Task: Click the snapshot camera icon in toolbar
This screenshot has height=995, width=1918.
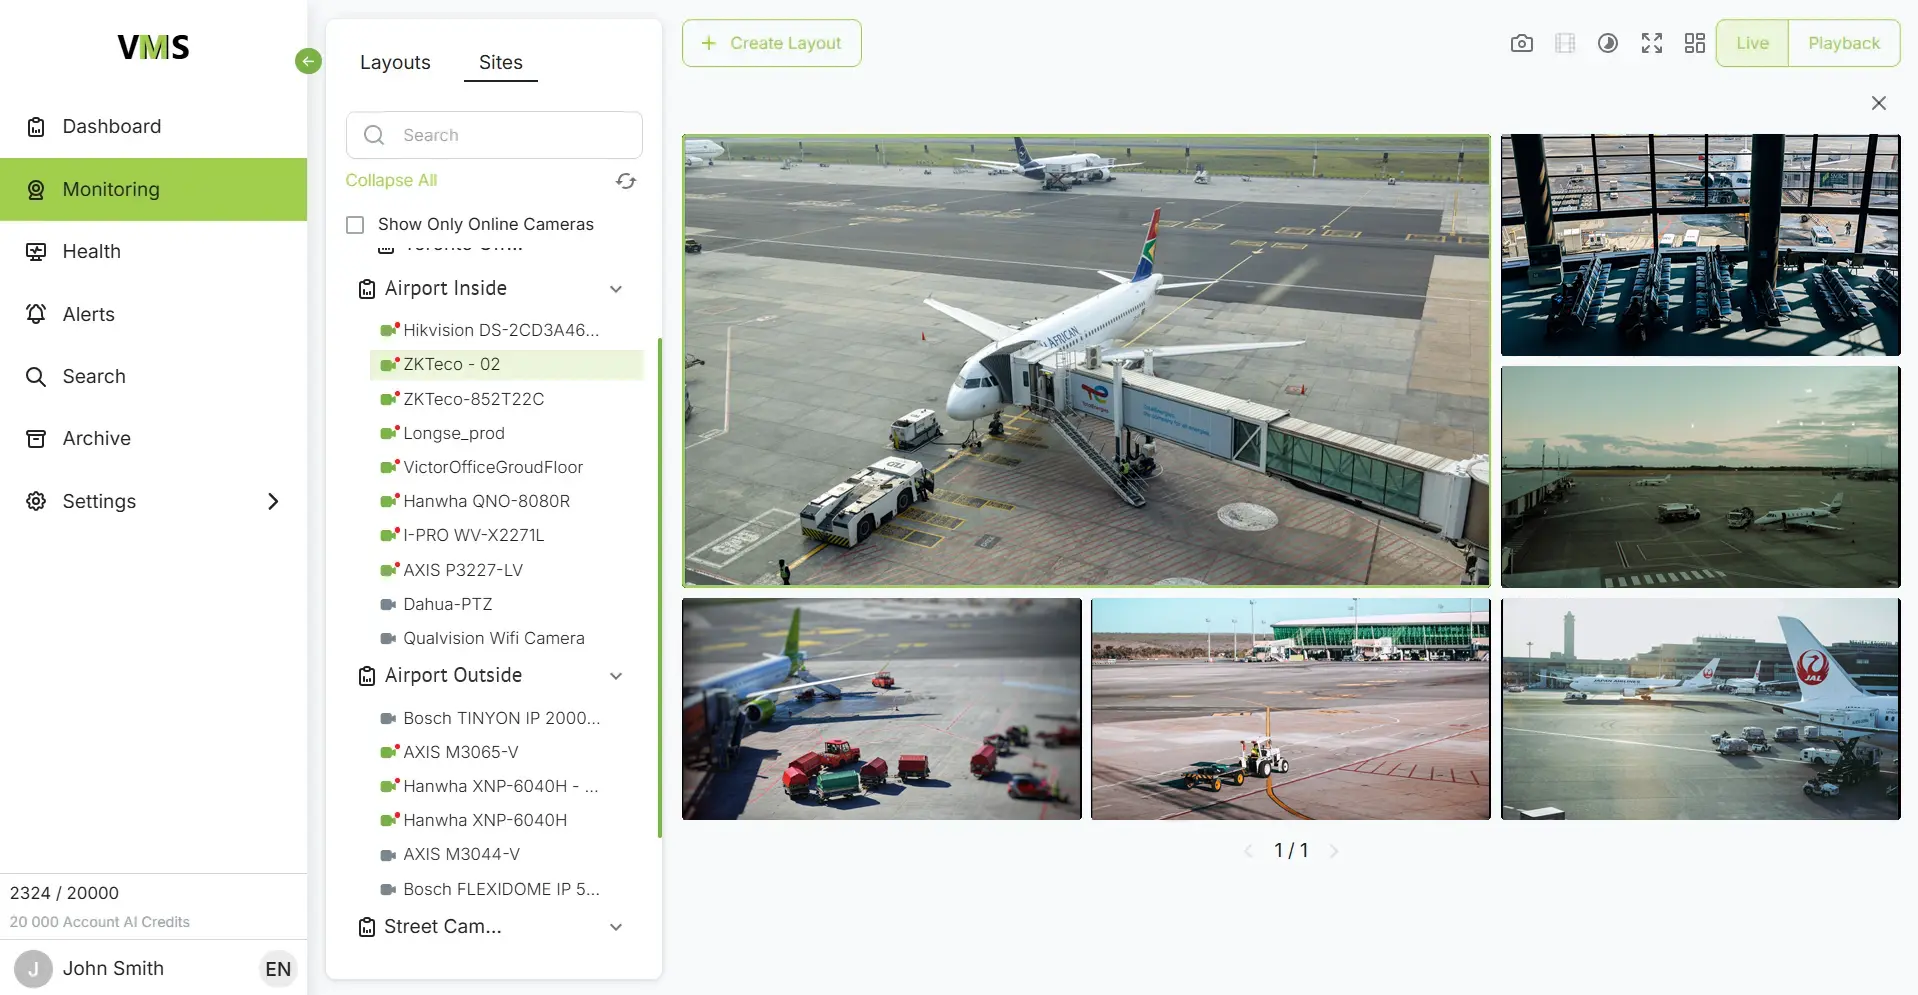Action: (x=1521, y=43)
